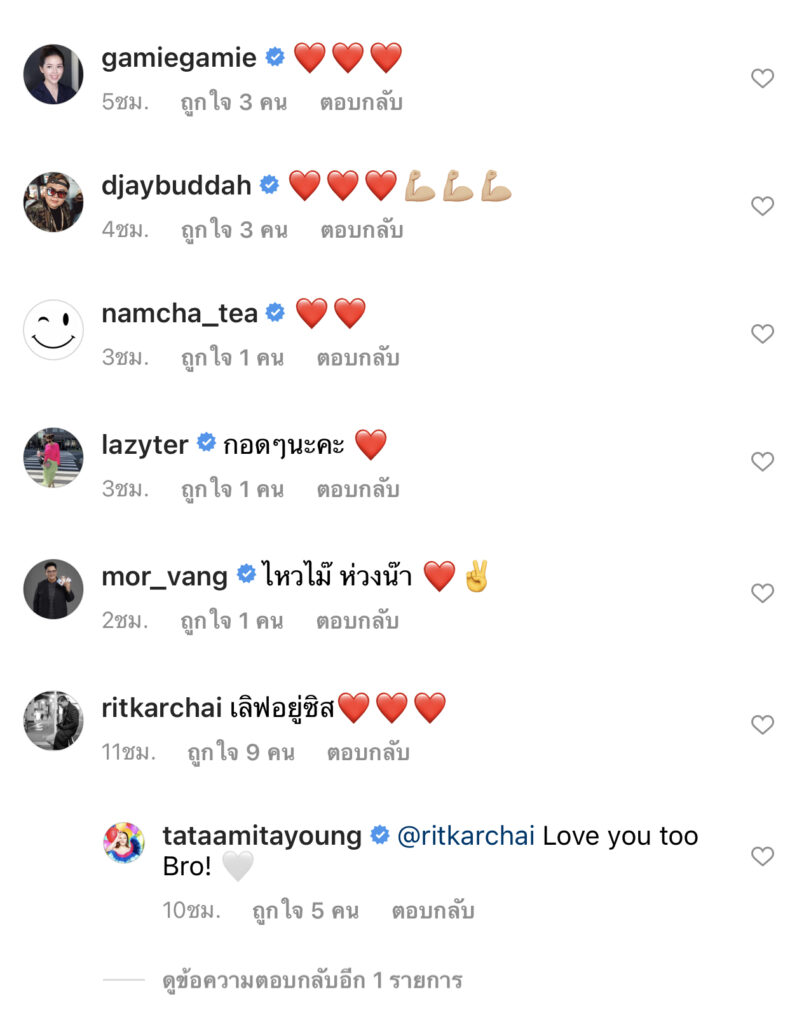This screenshot has height=1024, width=811.
Task: Open the @ritkarchai mention link
Action: click(464, 837)
